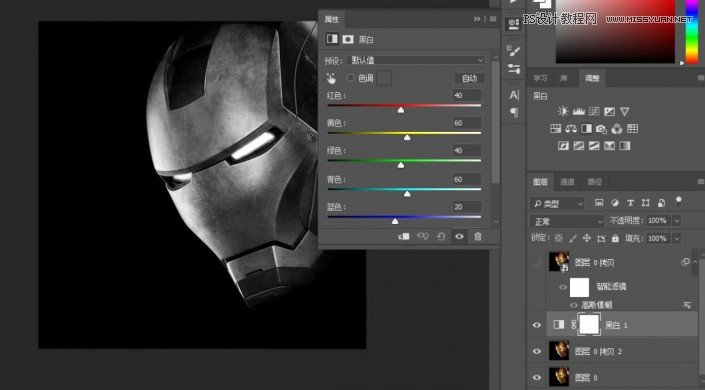Add a Photo Filter adjustment (camera icon)

point(602,129)
